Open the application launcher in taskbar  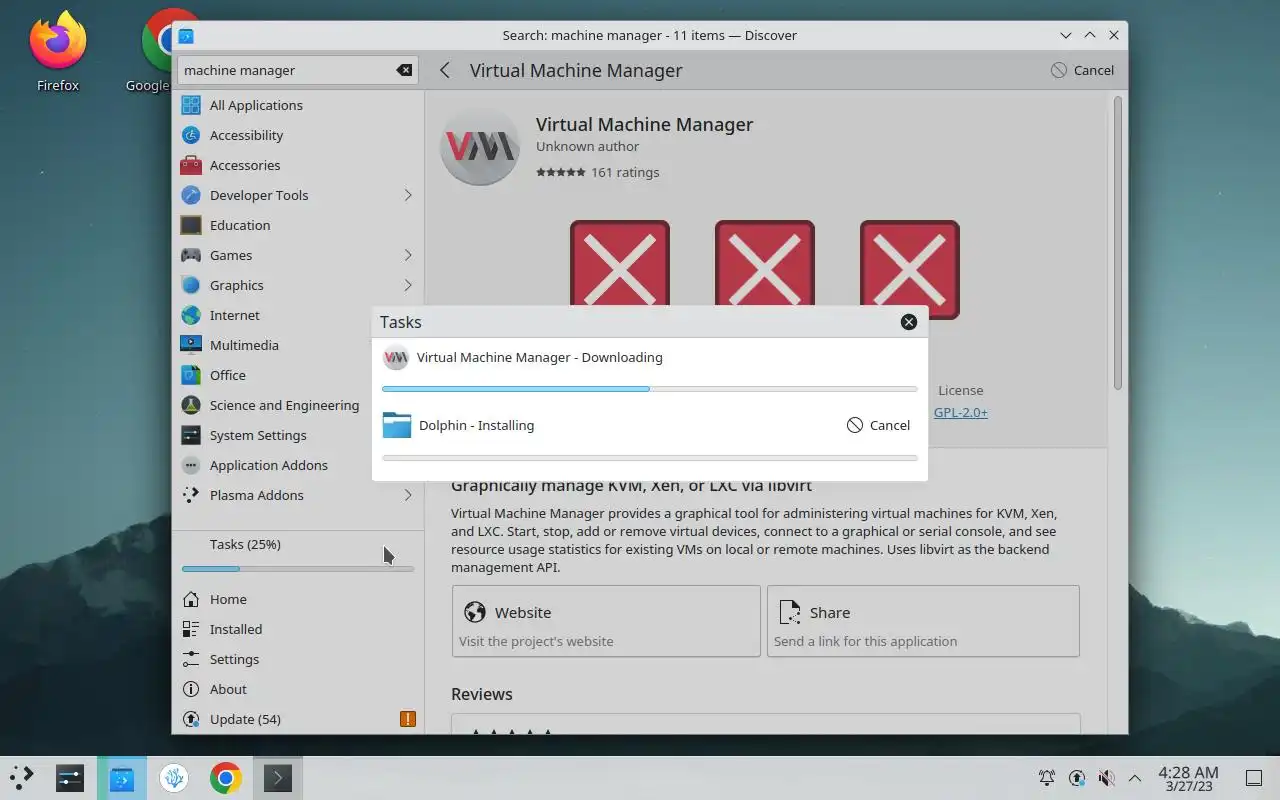[x=22, y=778]
